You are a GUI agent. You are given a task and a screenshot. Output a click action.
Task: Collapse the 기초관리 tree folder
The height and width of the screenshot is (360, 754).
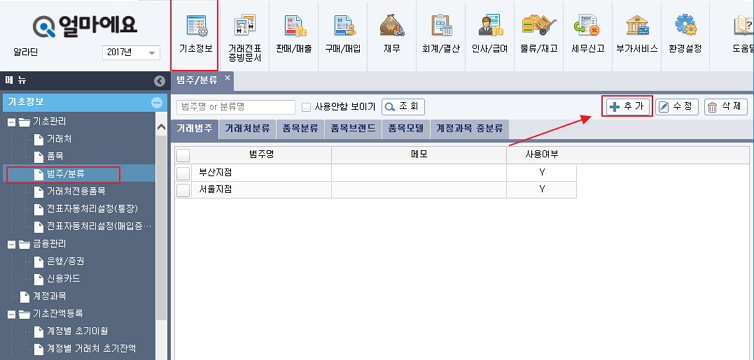point(12,122)
